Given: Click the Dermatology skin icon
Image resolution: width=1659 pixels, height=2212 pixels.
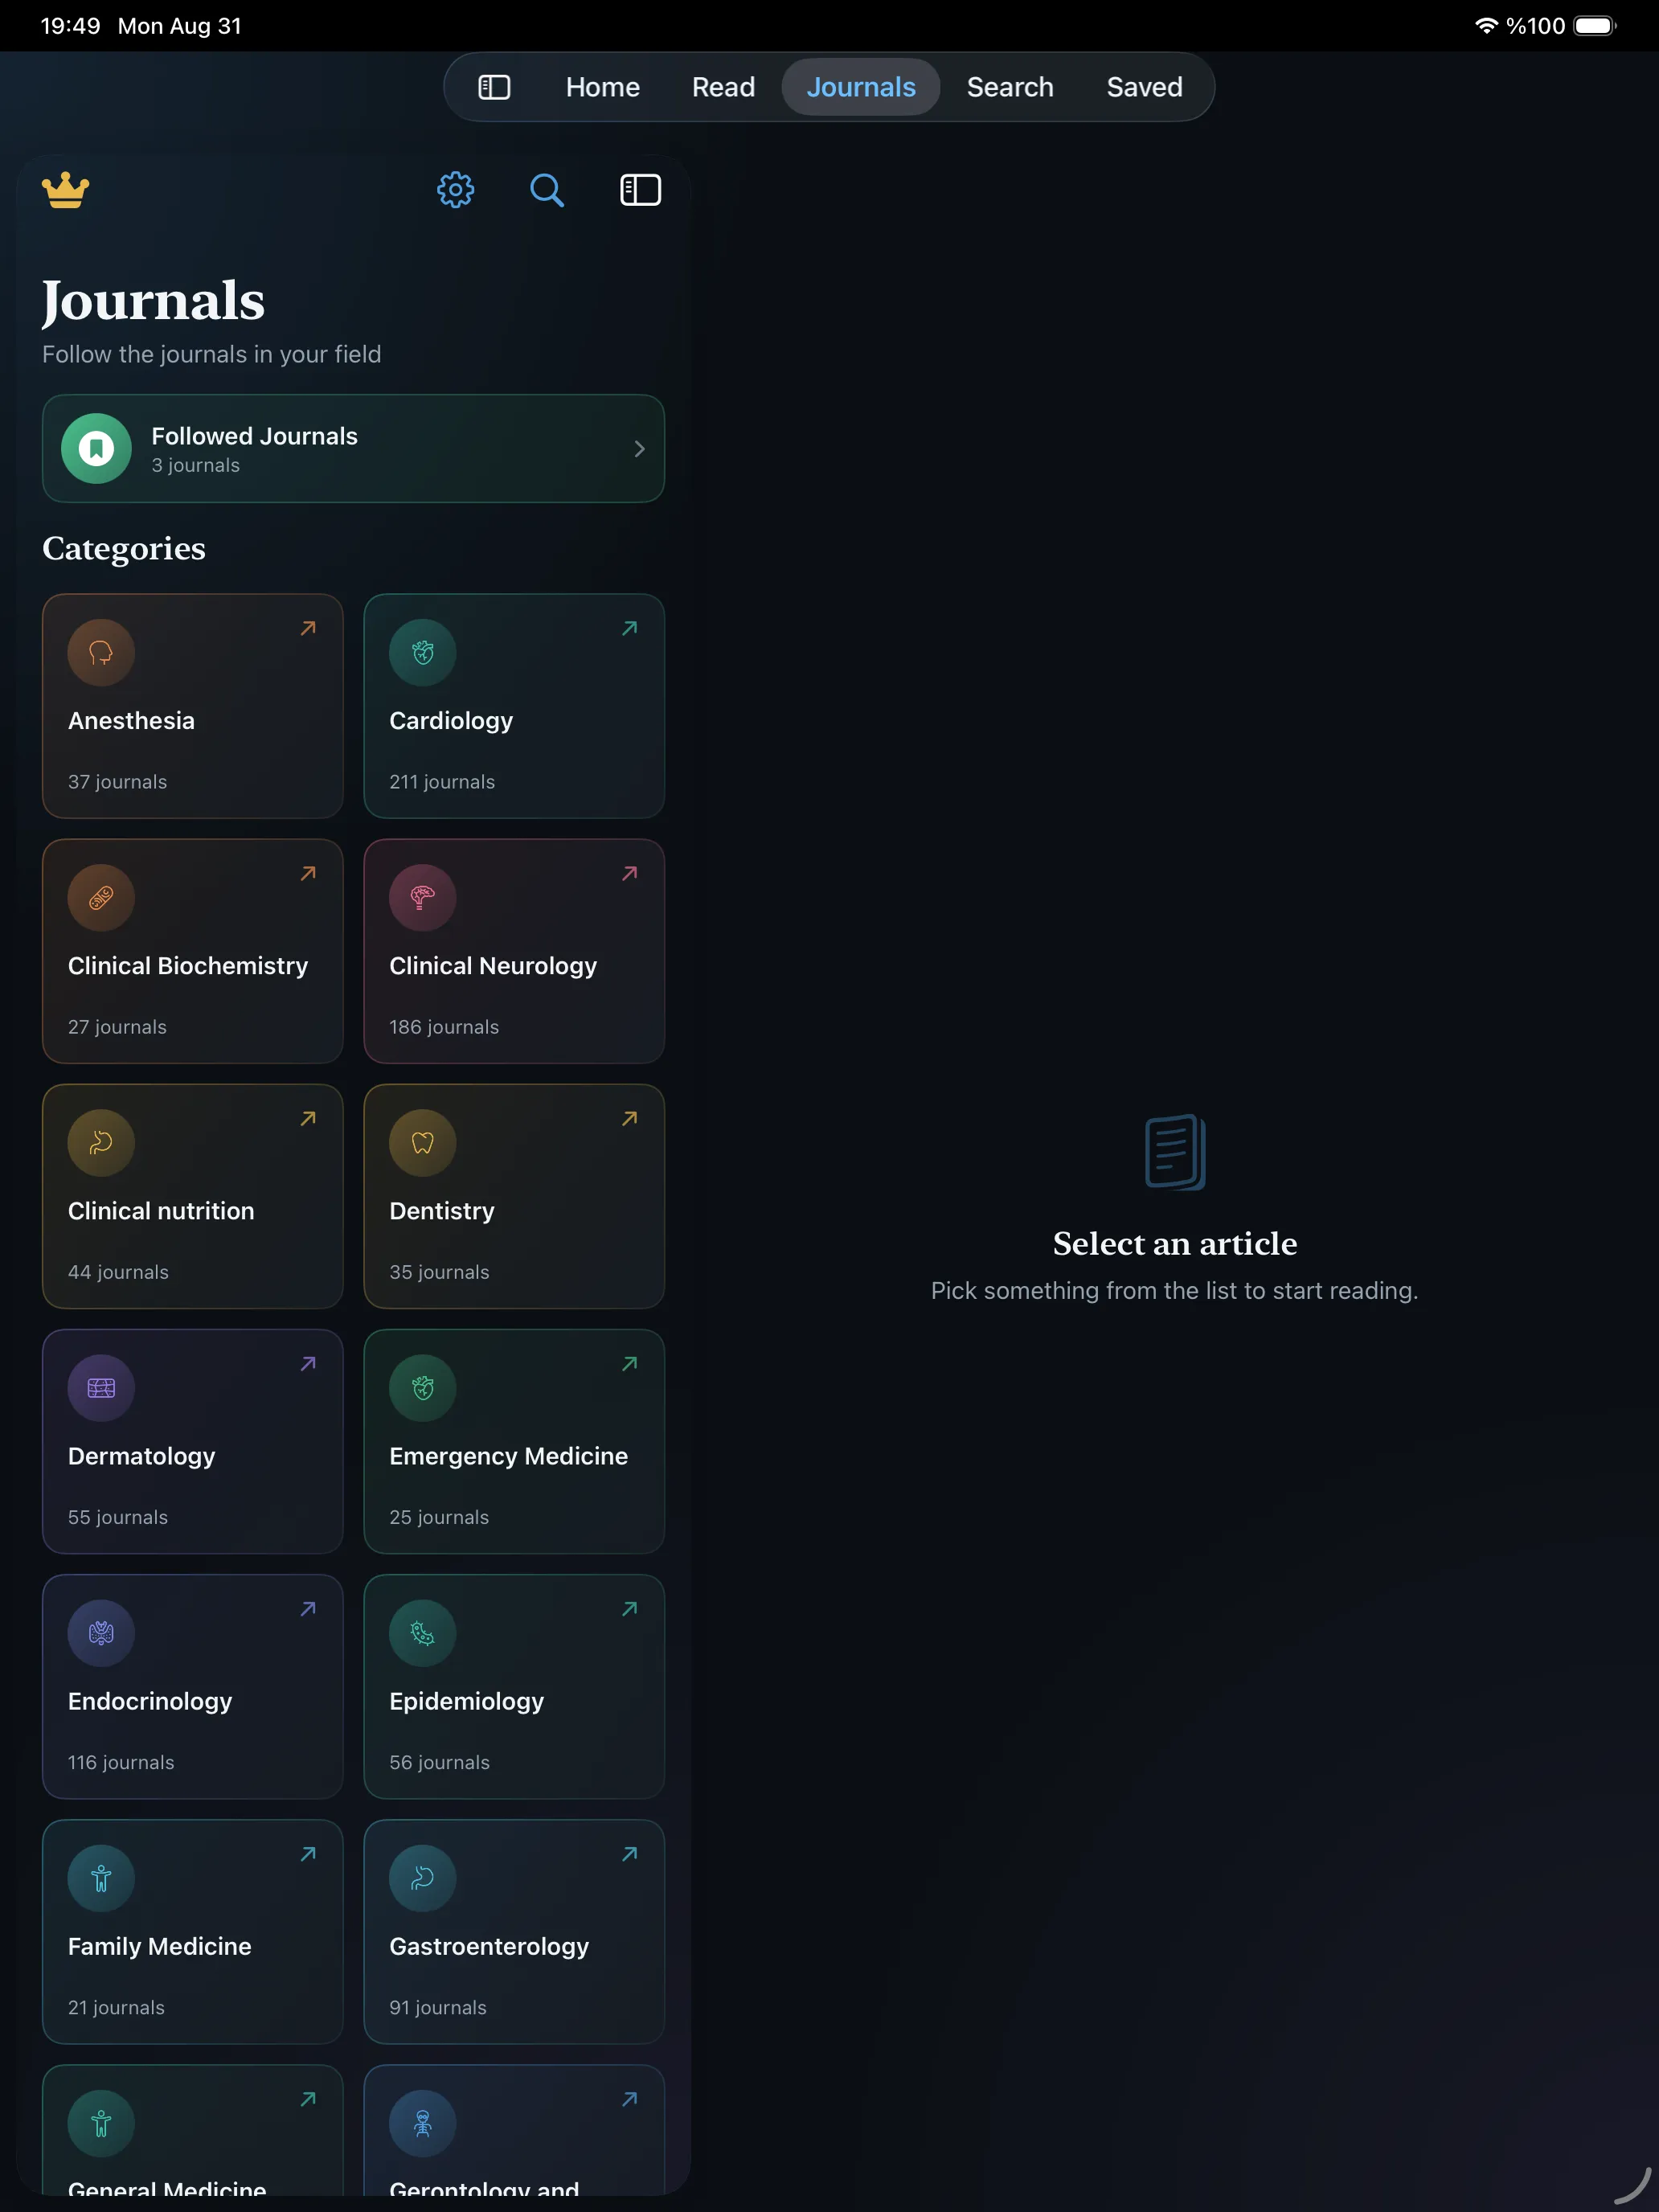Looking at the screenshot, I should 101,1388.
